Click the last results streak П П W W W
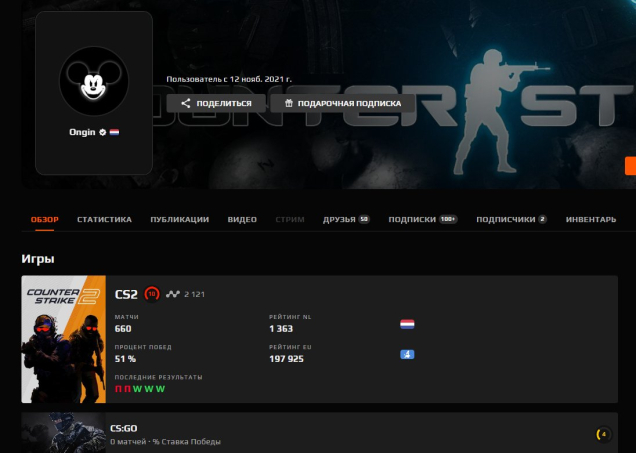This screenshot has height=453, width=636. pos(140,389)
